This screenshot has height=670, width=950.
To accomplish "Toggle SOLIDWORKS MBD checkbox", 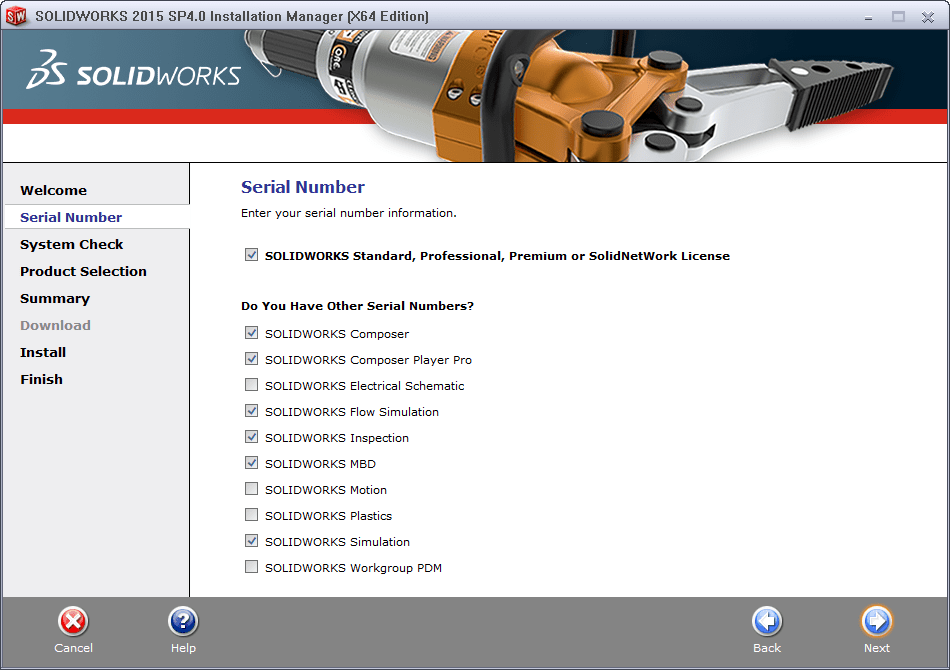I will click(x=251, y=463).
